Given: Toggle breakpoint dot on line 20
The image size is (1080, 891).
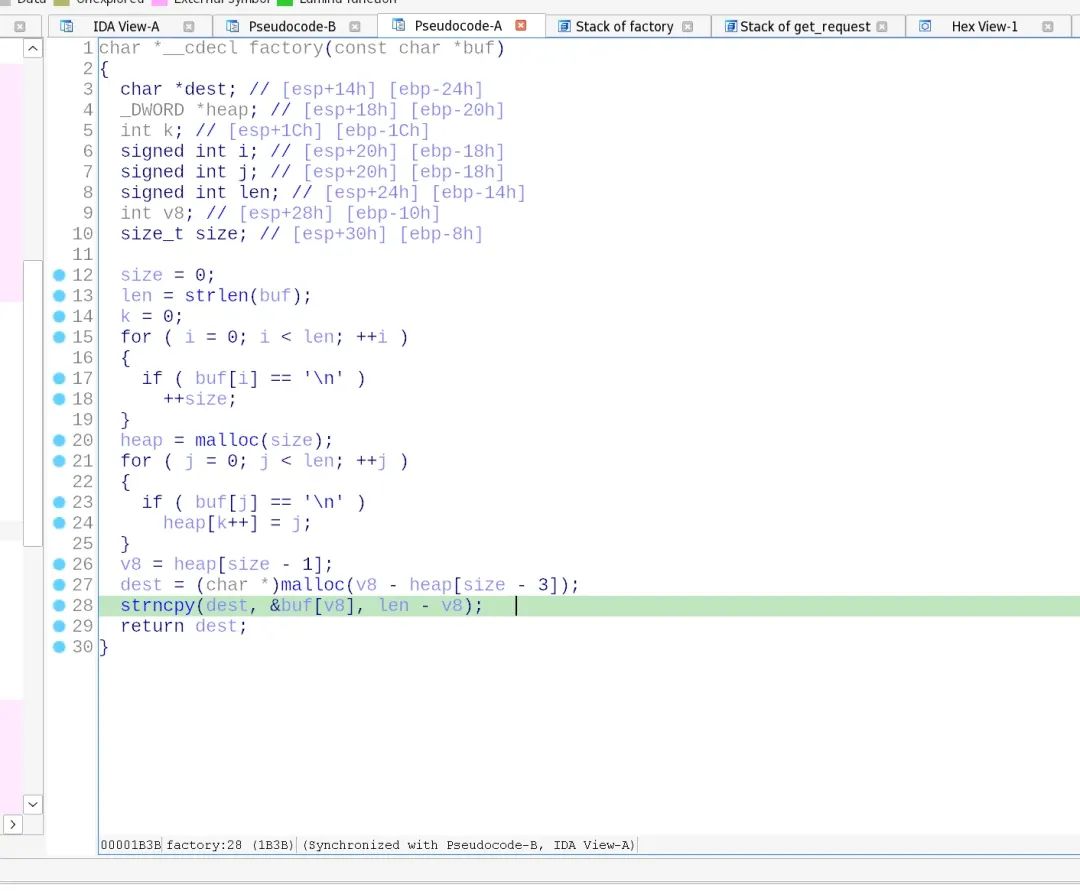Looking at the screenshot, I should pyautogui.click(x=59, y=440).
